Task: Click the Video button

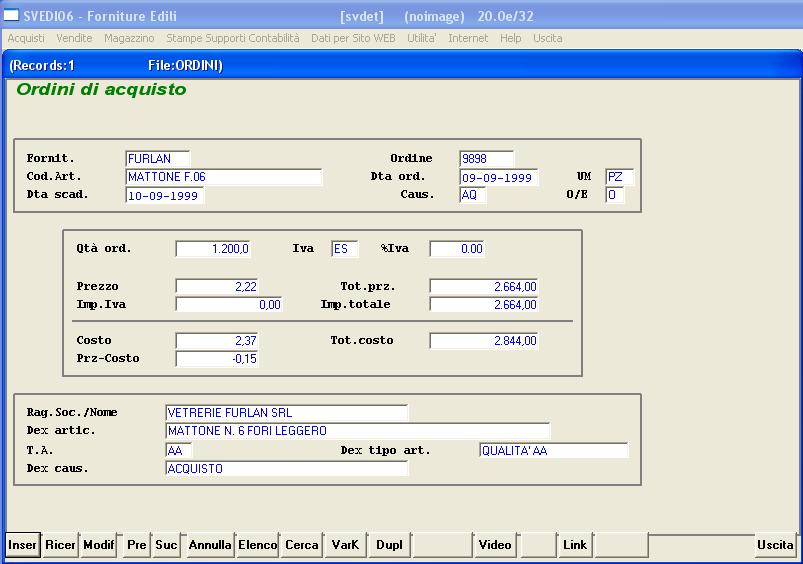Action: 495,545
